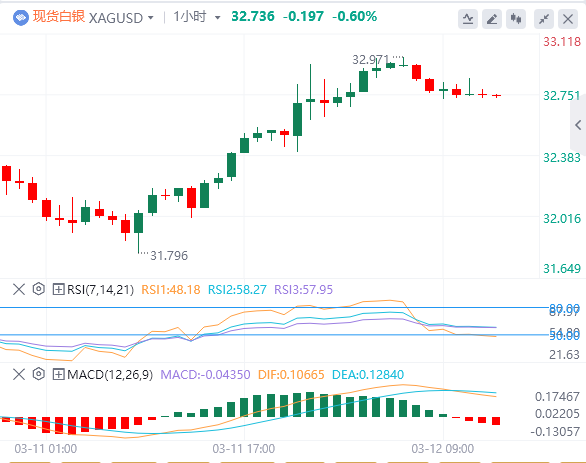Close the chart with the X button
The height and width of the screenshot is (463, 586).
[x=568, y=19]
